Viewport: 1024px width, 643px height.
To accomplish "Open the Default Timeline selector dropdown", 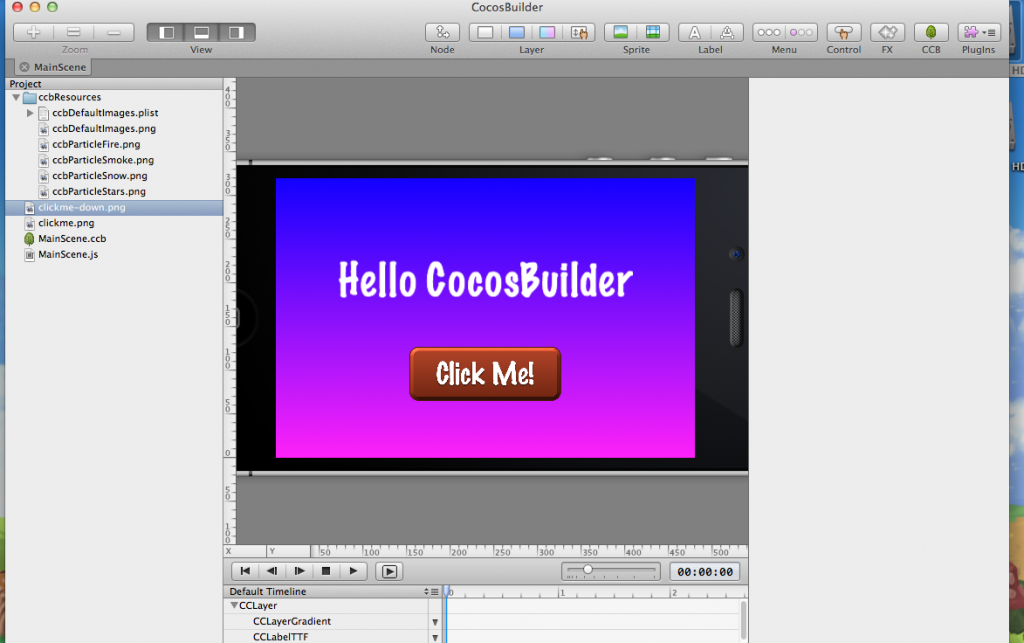I will click(431, 591).
